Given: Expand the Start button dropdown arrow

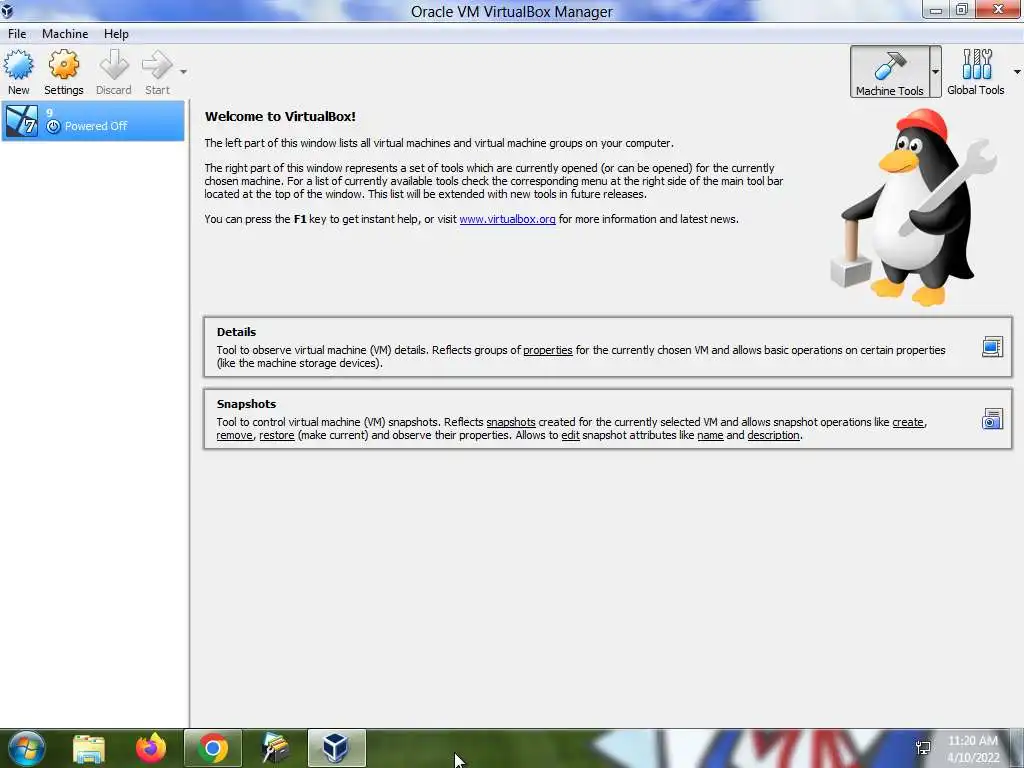Looking at the screenshot, I should [184, 72].
